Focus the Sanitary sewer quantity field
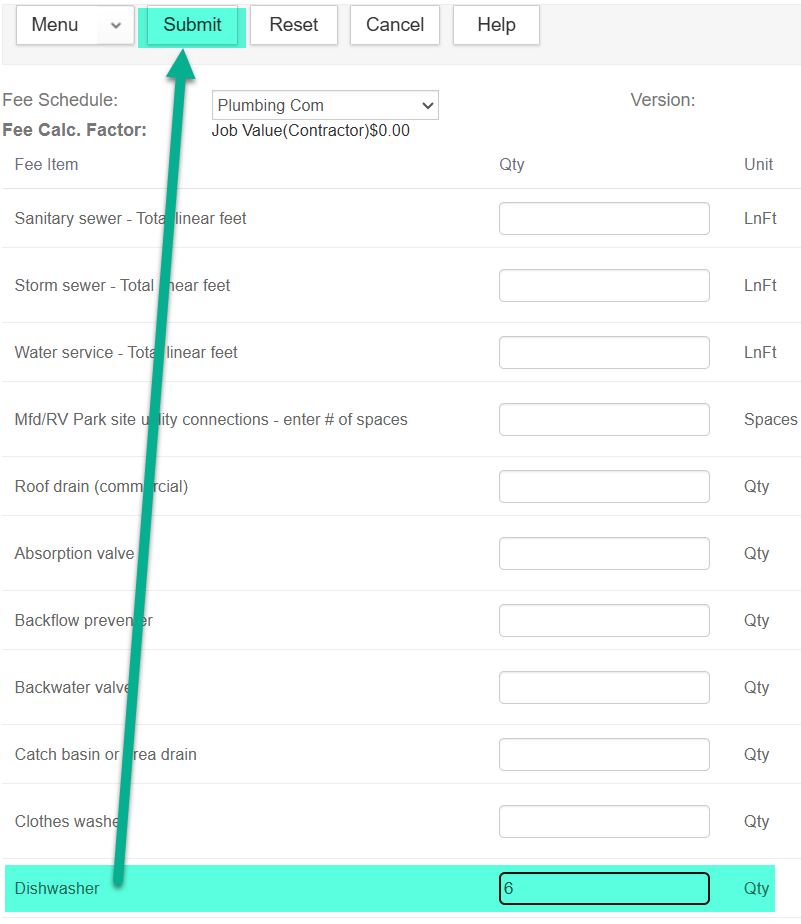Screen dimensions: 801x924 (604, 218)
